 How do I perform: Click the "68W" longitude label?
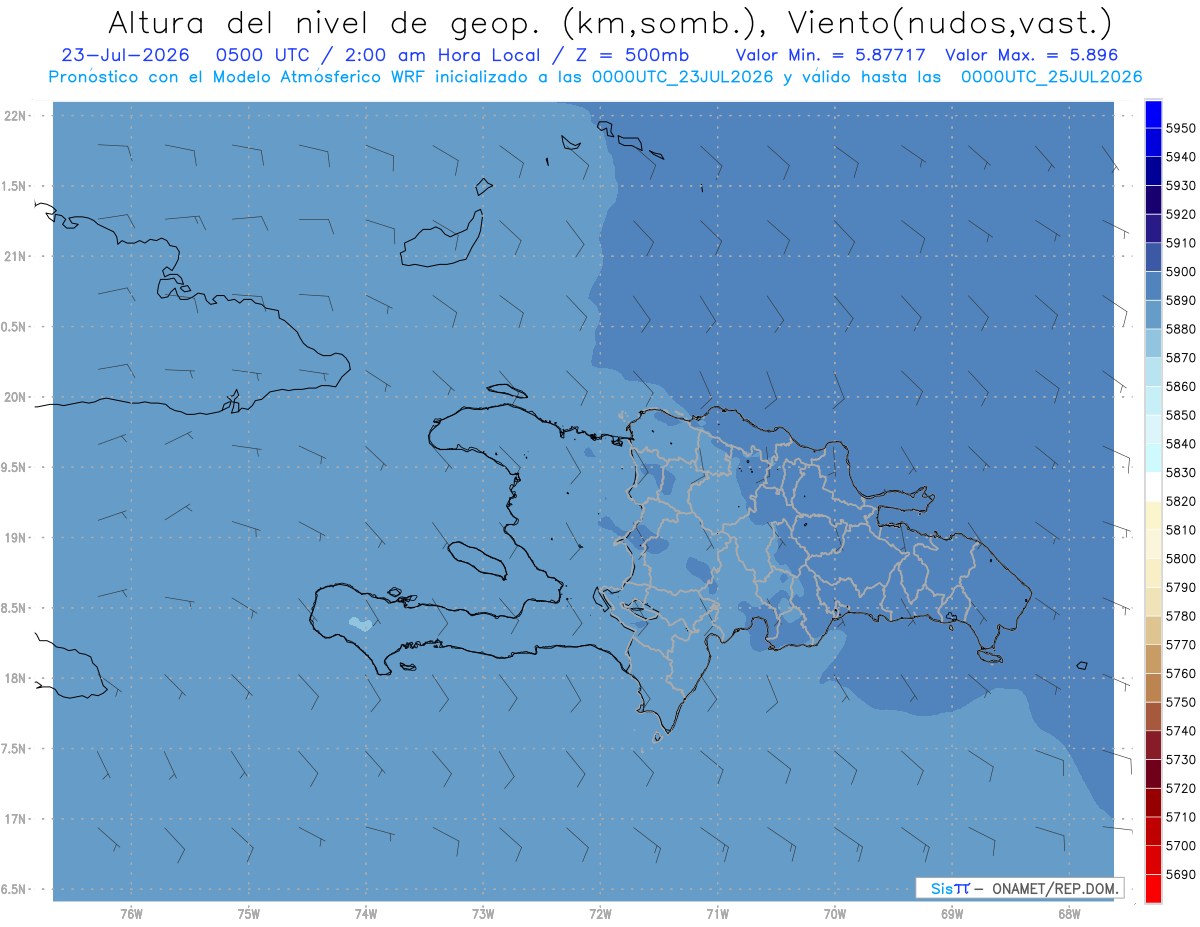coord(1069,913)
